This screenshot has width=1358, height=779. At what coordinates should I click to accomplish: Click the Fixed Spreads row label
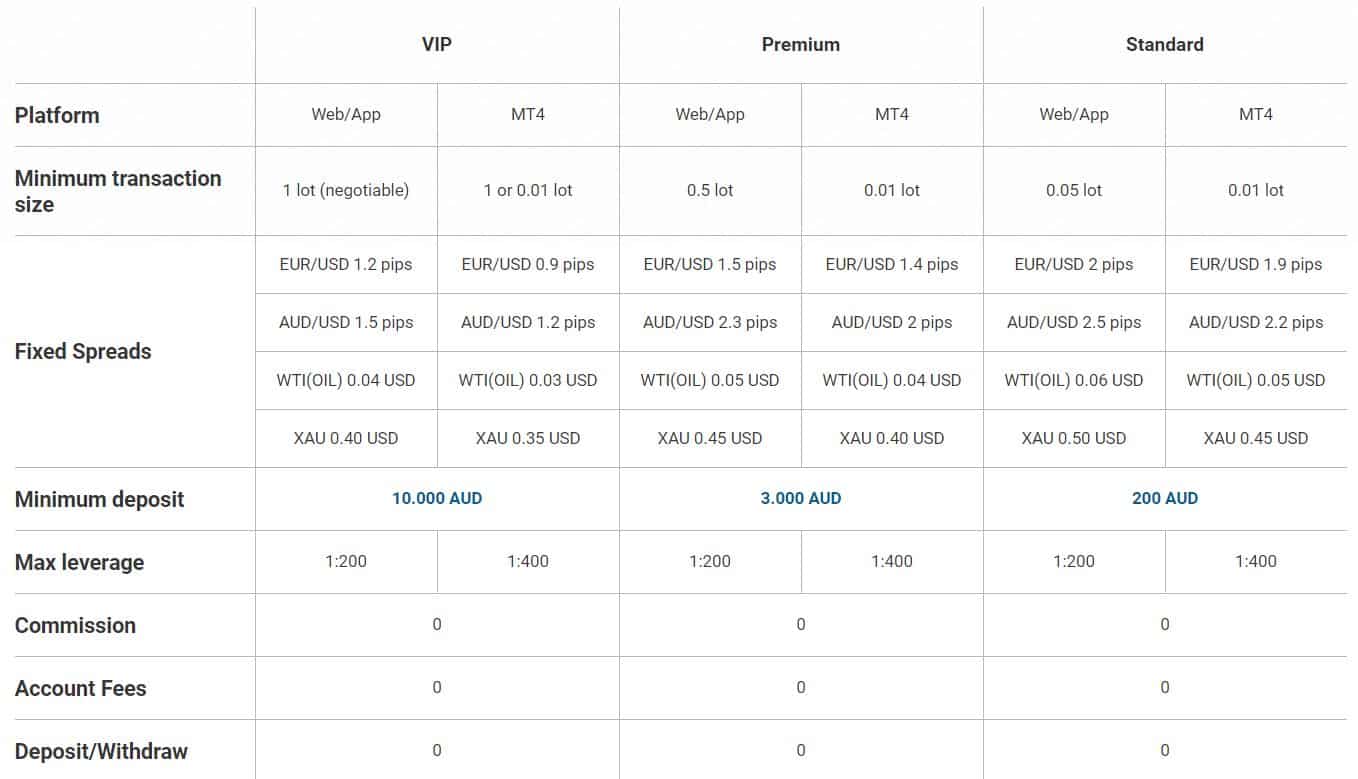click(x=83, y=352)
